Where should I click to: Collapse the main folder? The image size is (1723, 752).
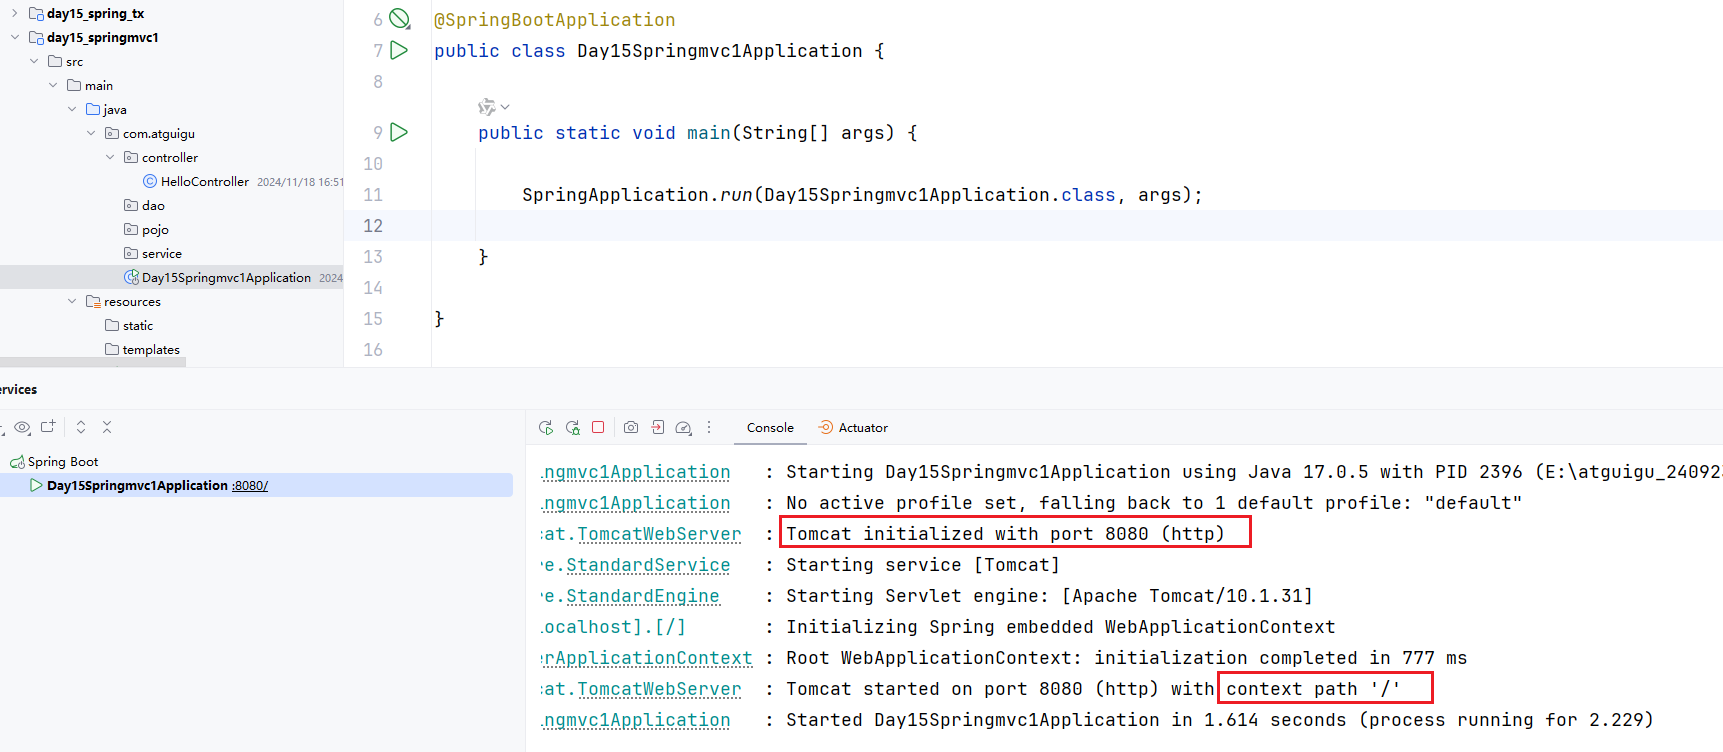click(x=53, y=85)
